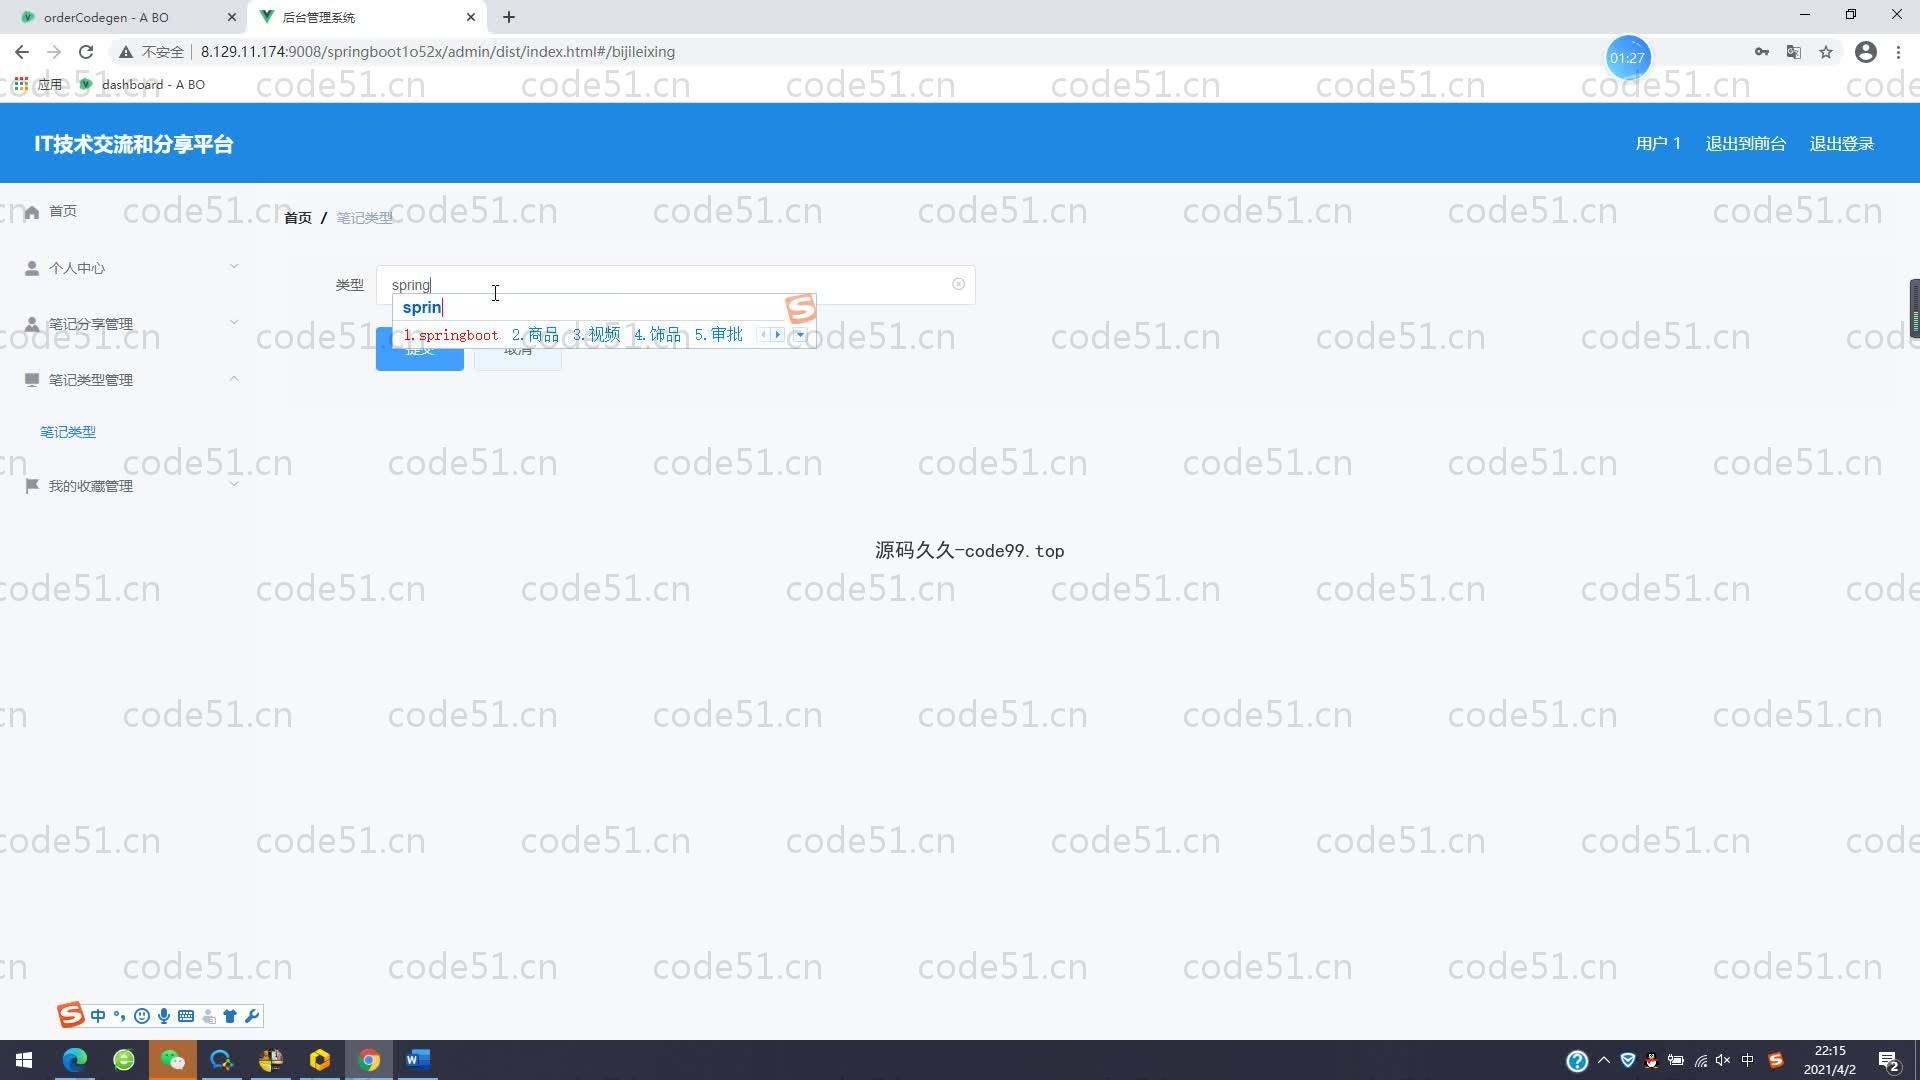Choose IME candidate 3 视频
This screenshot has height=1080, width=1920.
(596, 335)
